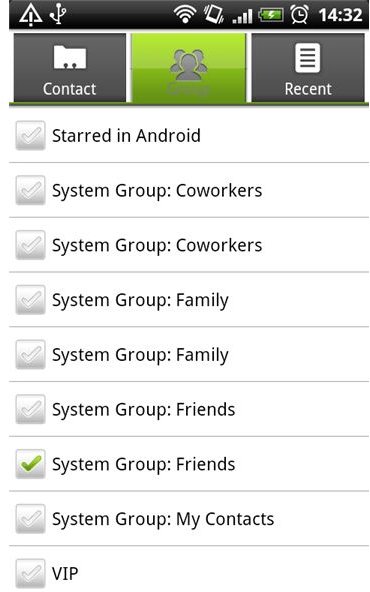Uncheck the green-ticked System Group: Friends checkbox
Screen dimensions: 370x592
31,464
